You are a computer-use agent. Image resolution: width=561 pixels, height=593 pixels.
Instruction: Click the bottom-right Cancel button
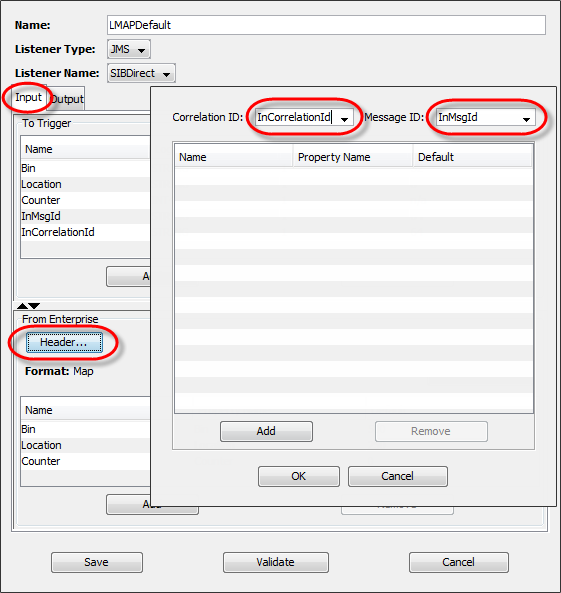pos(458,562)
